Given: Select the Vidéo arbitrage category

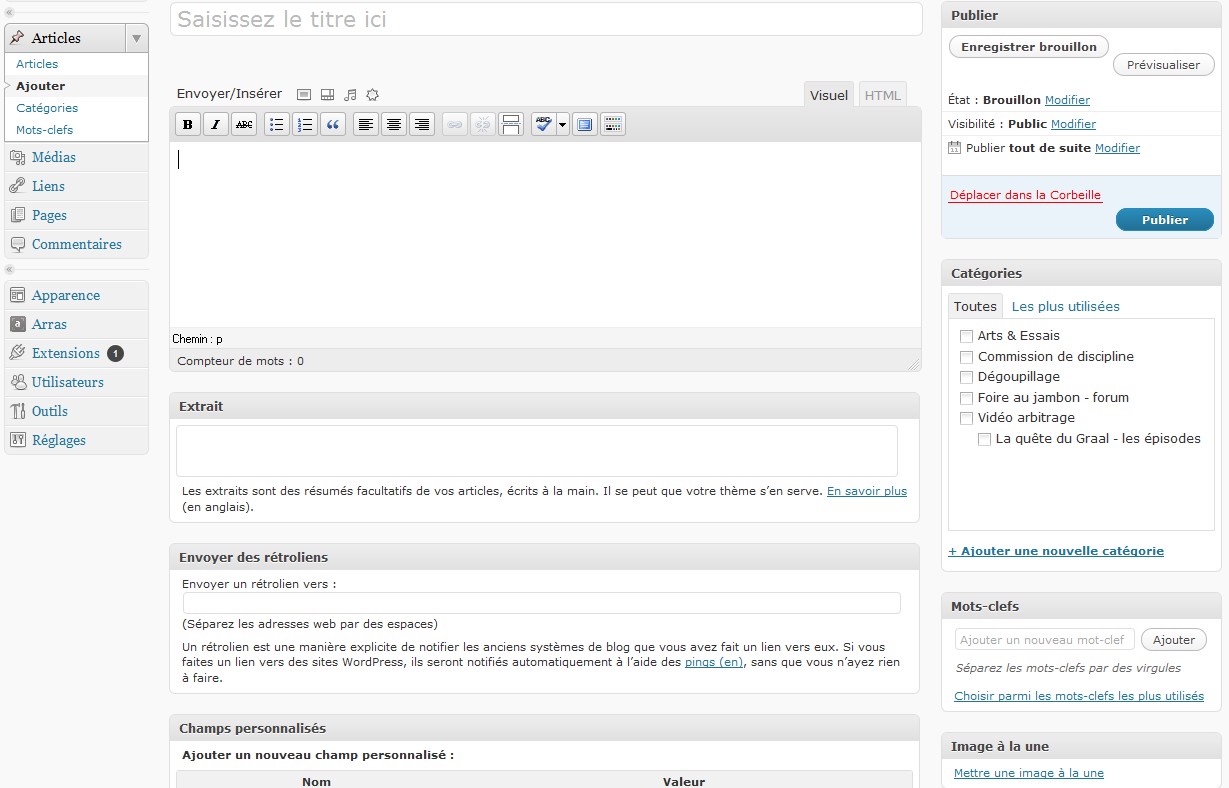Looking at the screenshot, I should [x=966, y=418].
